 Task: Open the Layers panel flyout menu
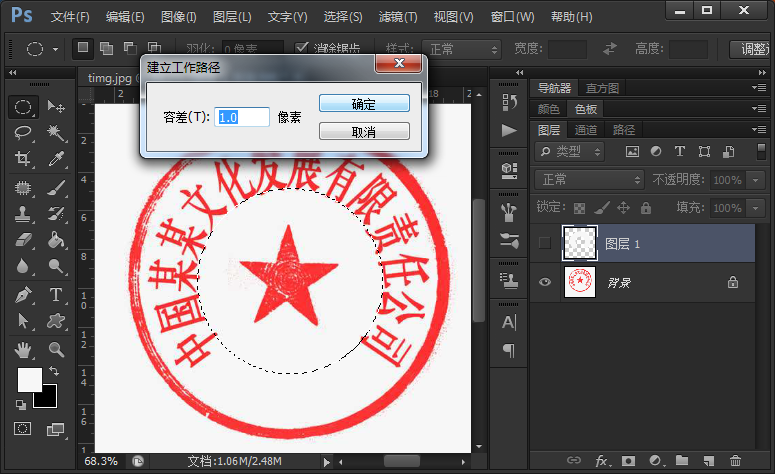pyautogui.click(x=759, y=129)
